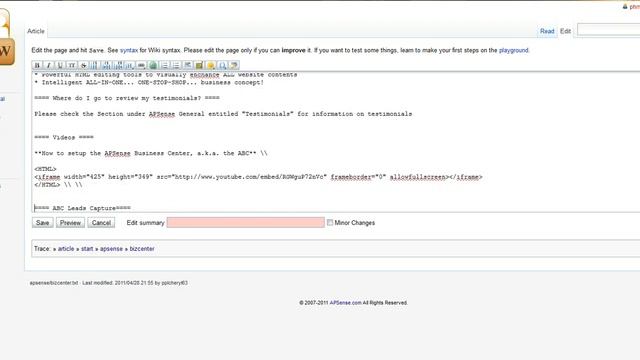
Task: Cancel the page editing
Action: (101, 223)
